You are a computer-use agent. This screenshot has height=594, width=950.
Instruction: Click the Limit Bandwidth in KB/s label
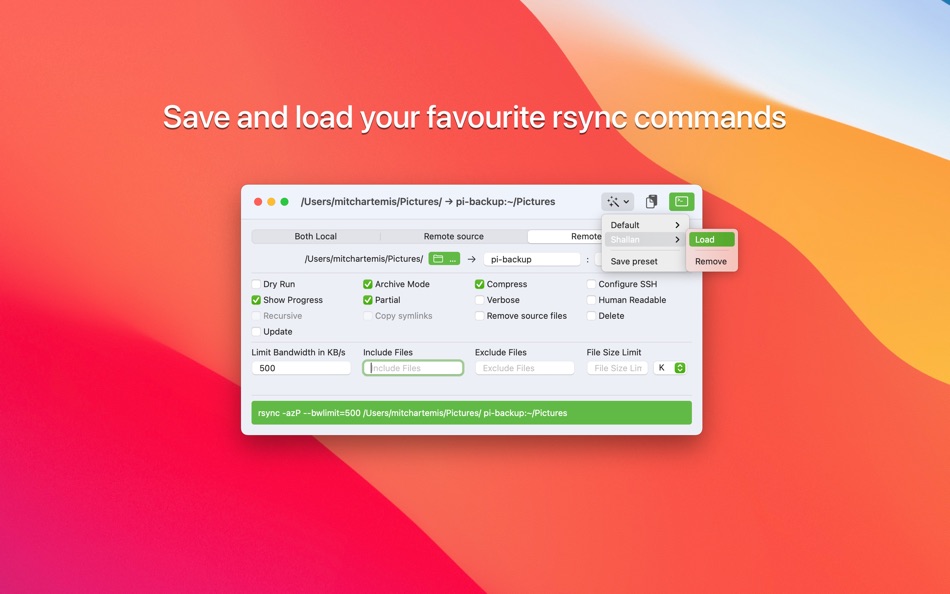(299, 352)
